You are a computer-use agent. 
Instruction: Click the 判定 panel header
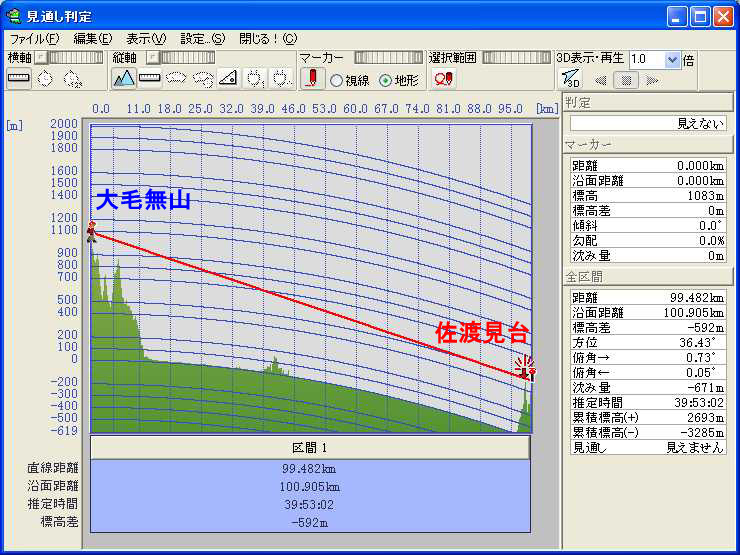pyautogui.click(x=648, y=102)
